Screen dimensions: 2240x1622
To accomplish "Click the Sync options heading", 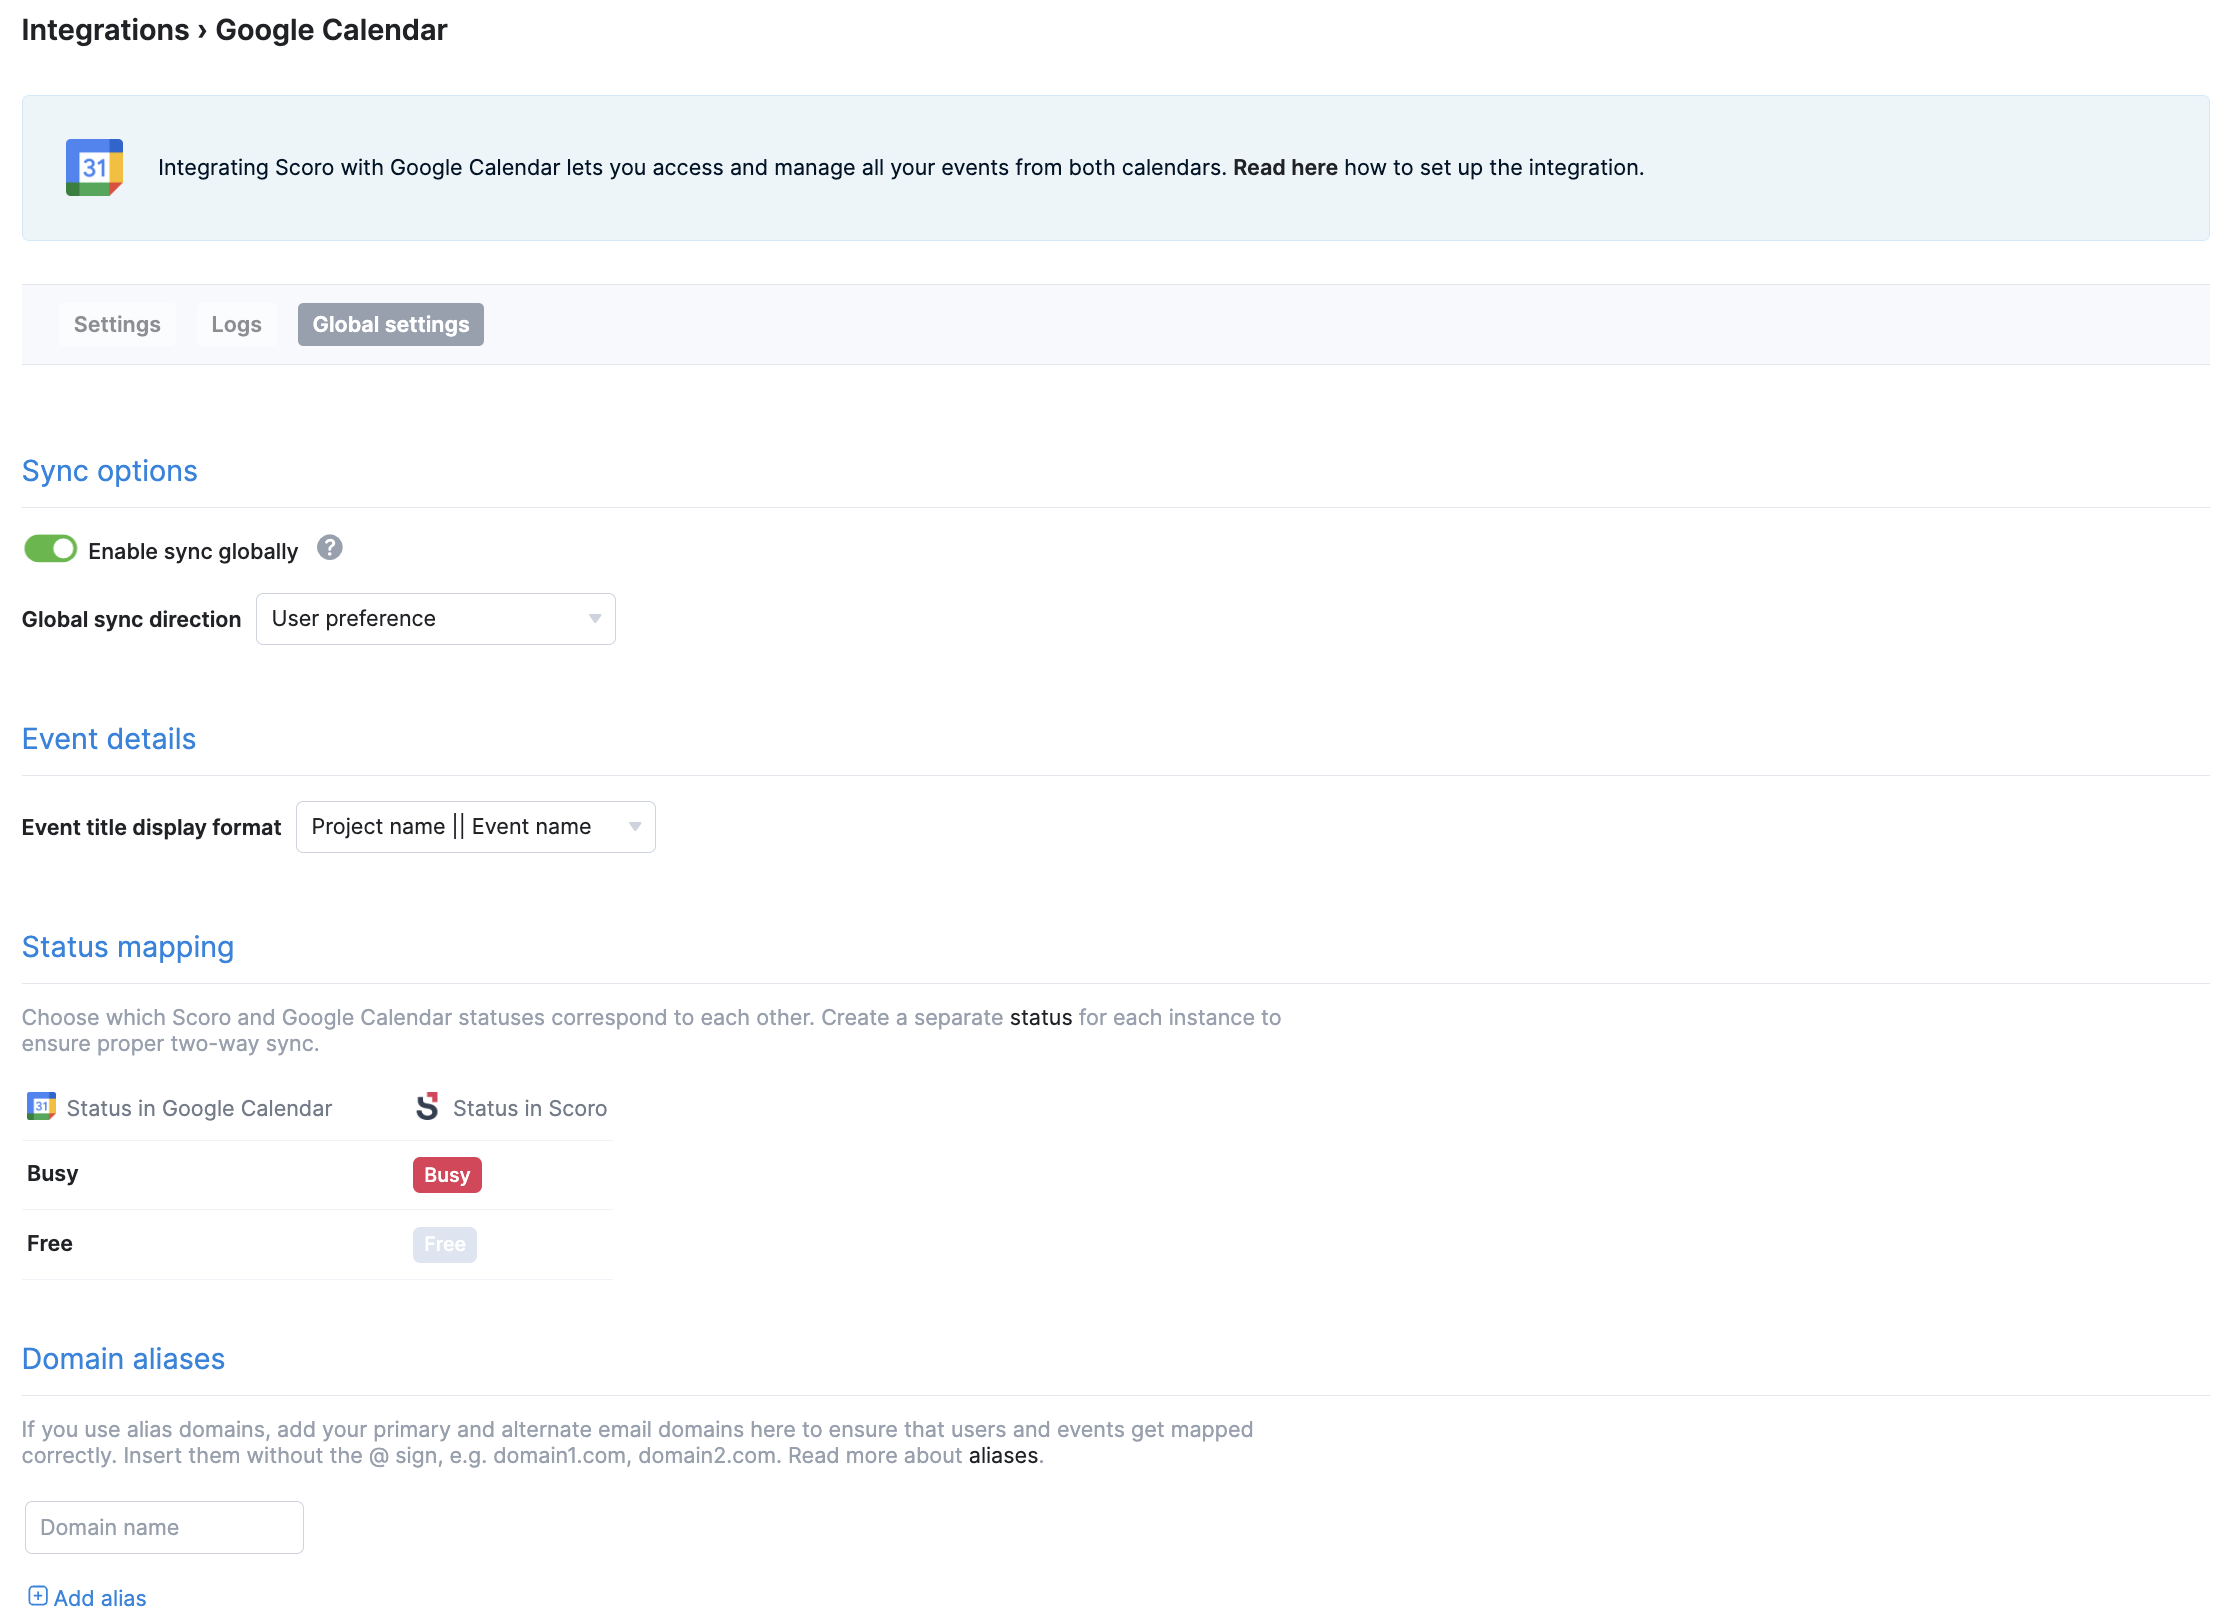I will pyautogui.click(x=110, y=471).
